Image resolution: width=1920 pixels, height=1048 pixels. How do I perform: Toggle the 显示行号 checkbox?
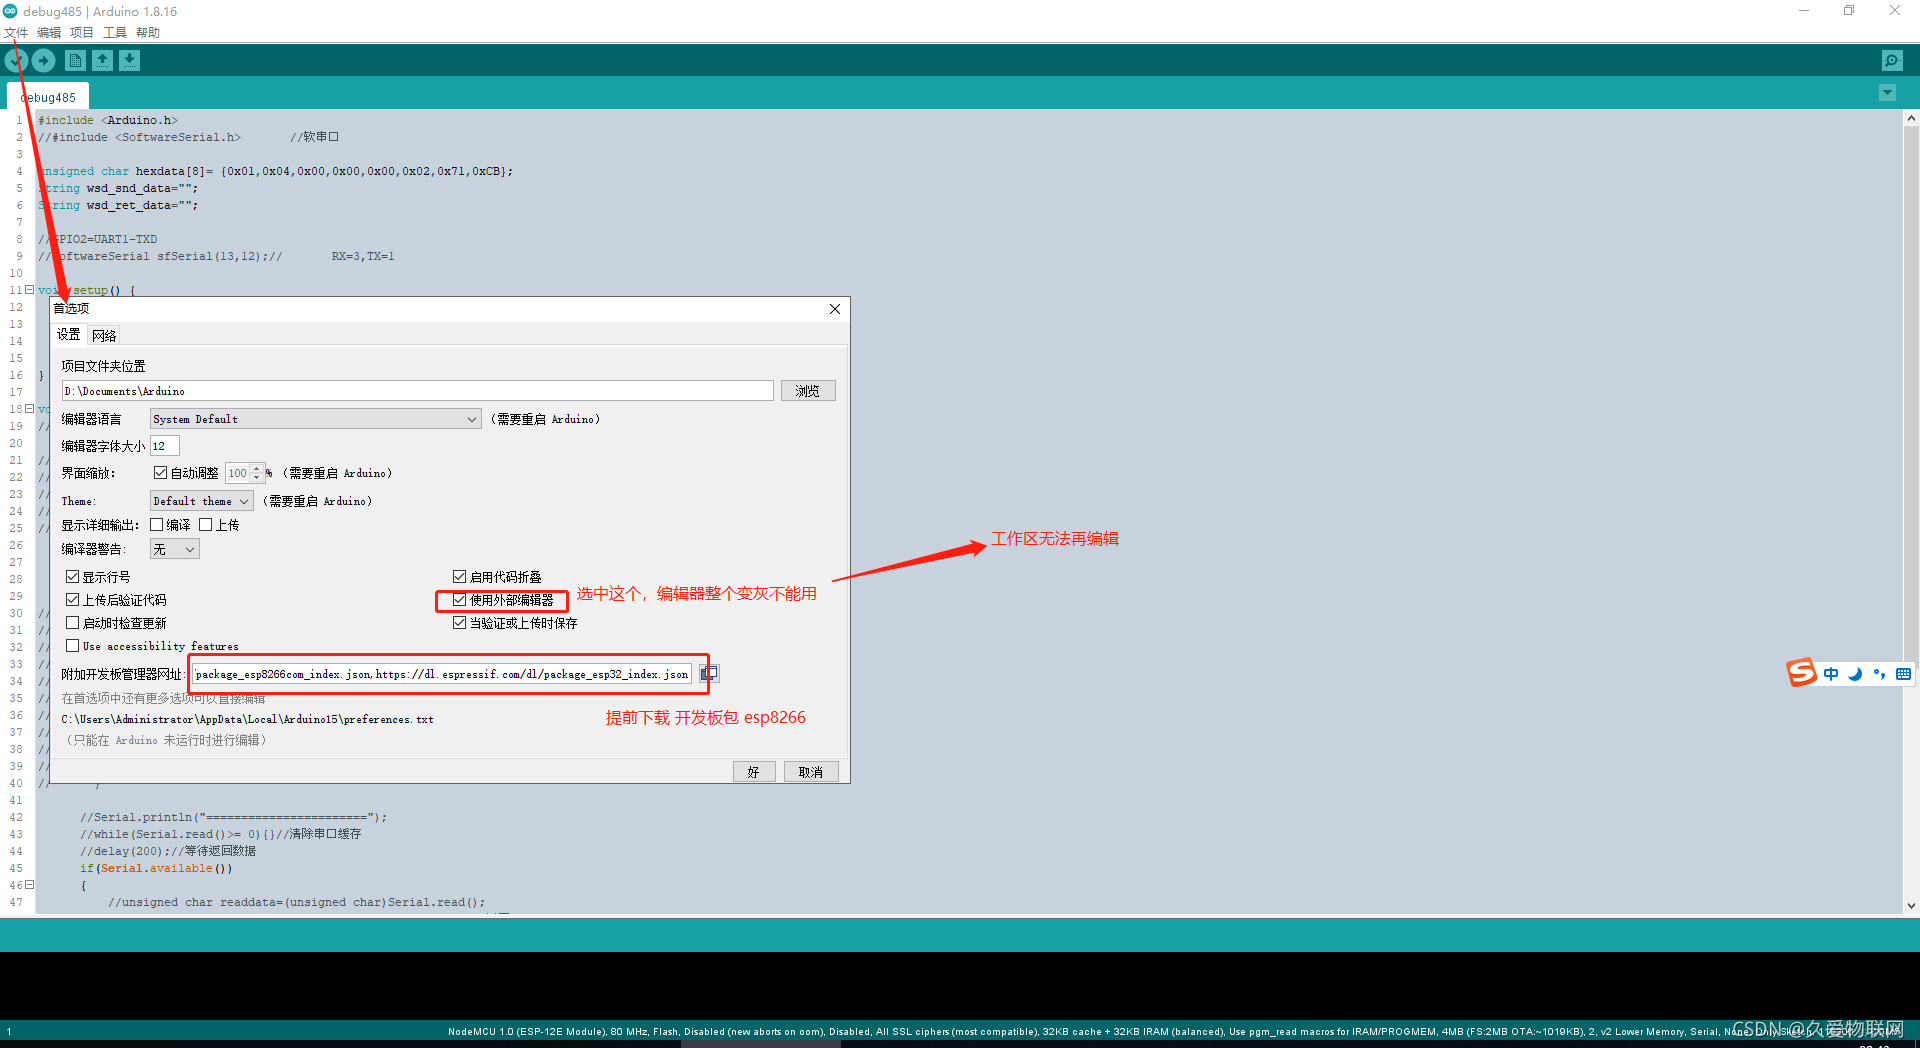73,577
